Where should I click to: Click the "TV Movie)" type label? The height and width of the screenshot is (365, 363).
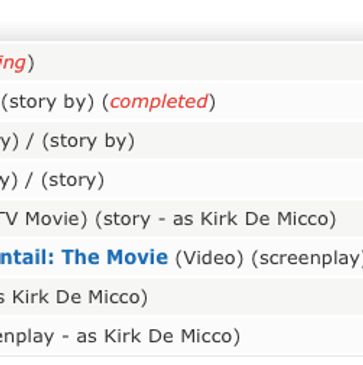click(x=43, y=219)
